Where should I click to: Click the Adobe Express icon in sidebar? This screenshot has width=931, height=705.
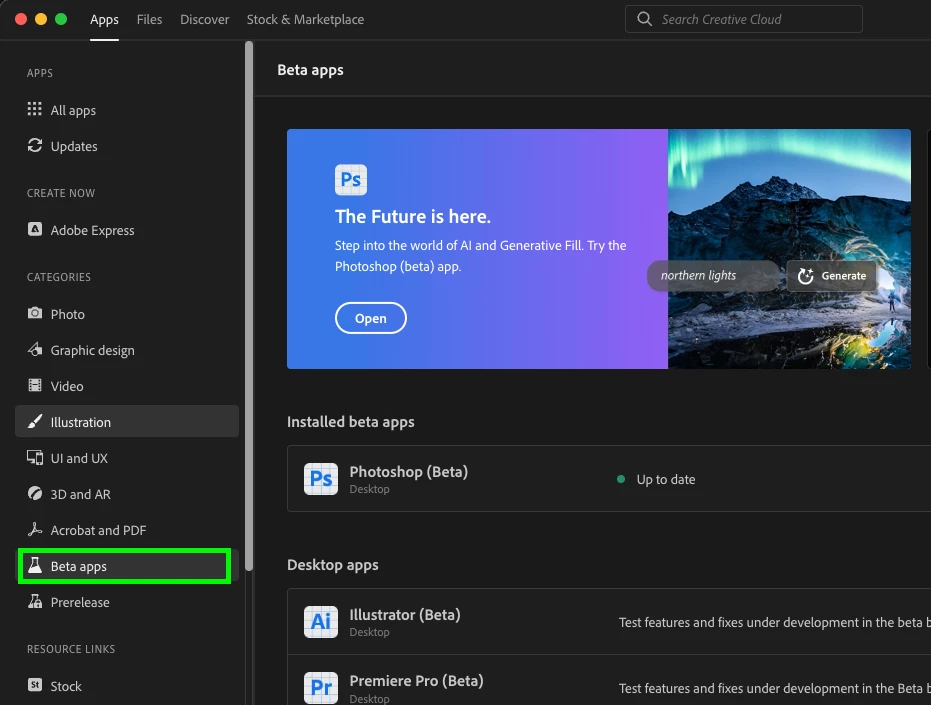(34, 229)
